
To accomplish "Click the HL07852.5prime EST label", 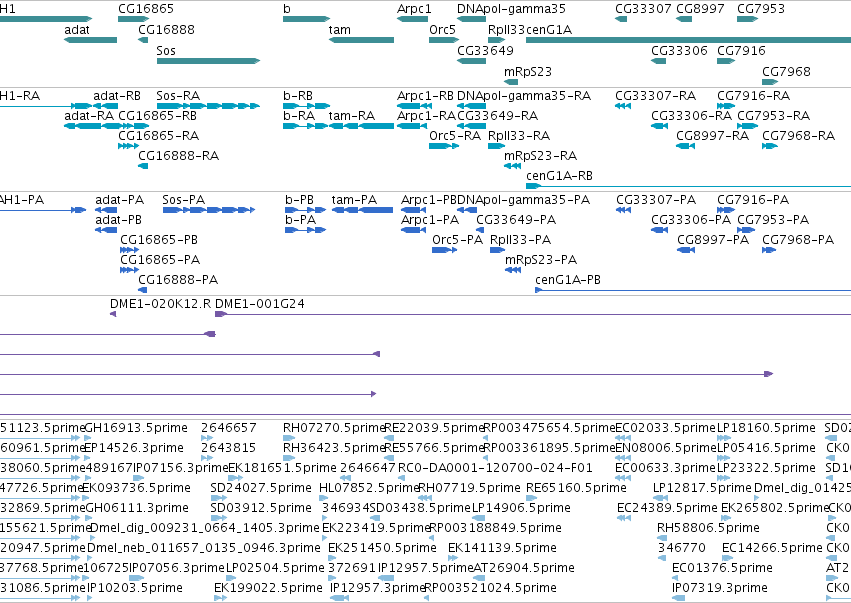I will 369,488.
